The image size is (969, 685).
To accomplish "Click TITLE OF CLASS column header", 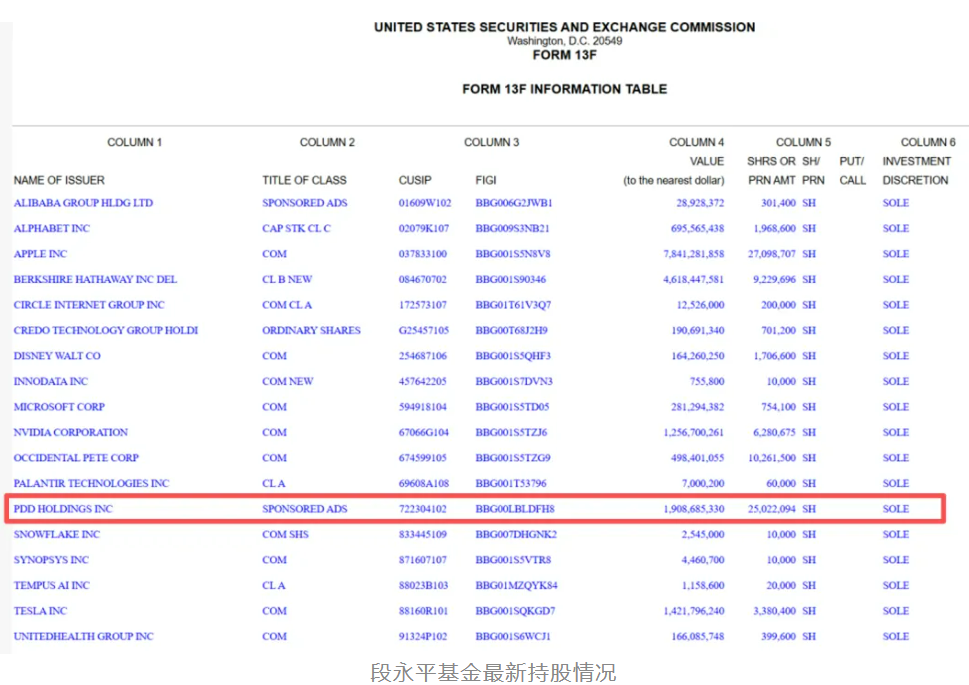I will tap(304, 180).
